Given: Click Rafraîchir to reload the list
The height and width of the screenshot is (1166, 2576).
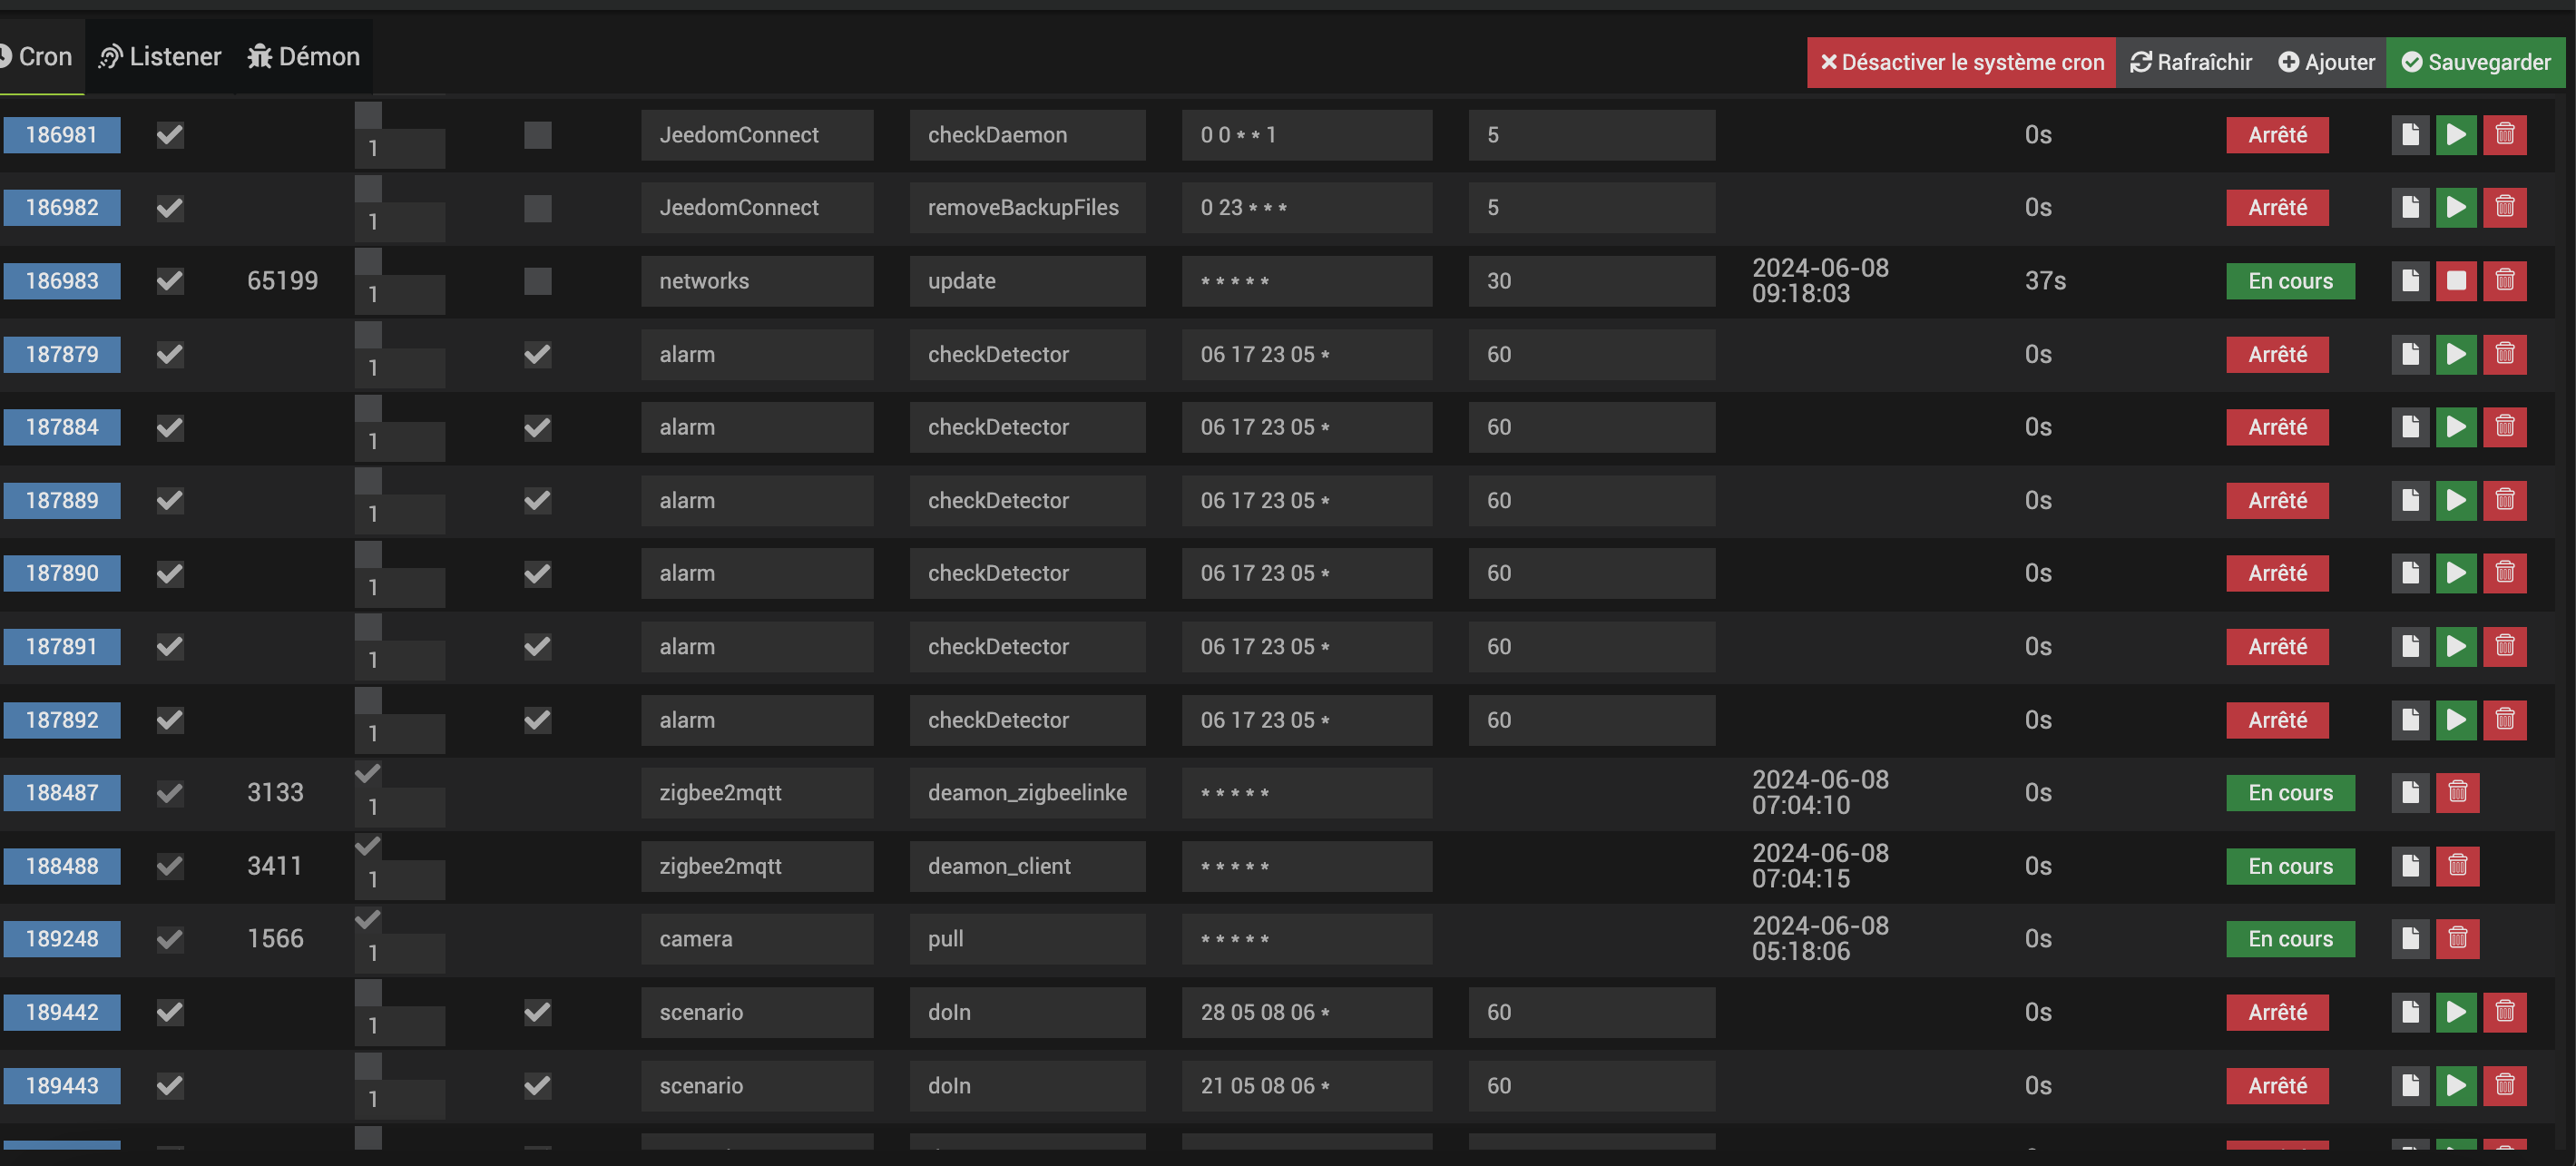Looking at the screenshot, I should tap(2190, 62).
